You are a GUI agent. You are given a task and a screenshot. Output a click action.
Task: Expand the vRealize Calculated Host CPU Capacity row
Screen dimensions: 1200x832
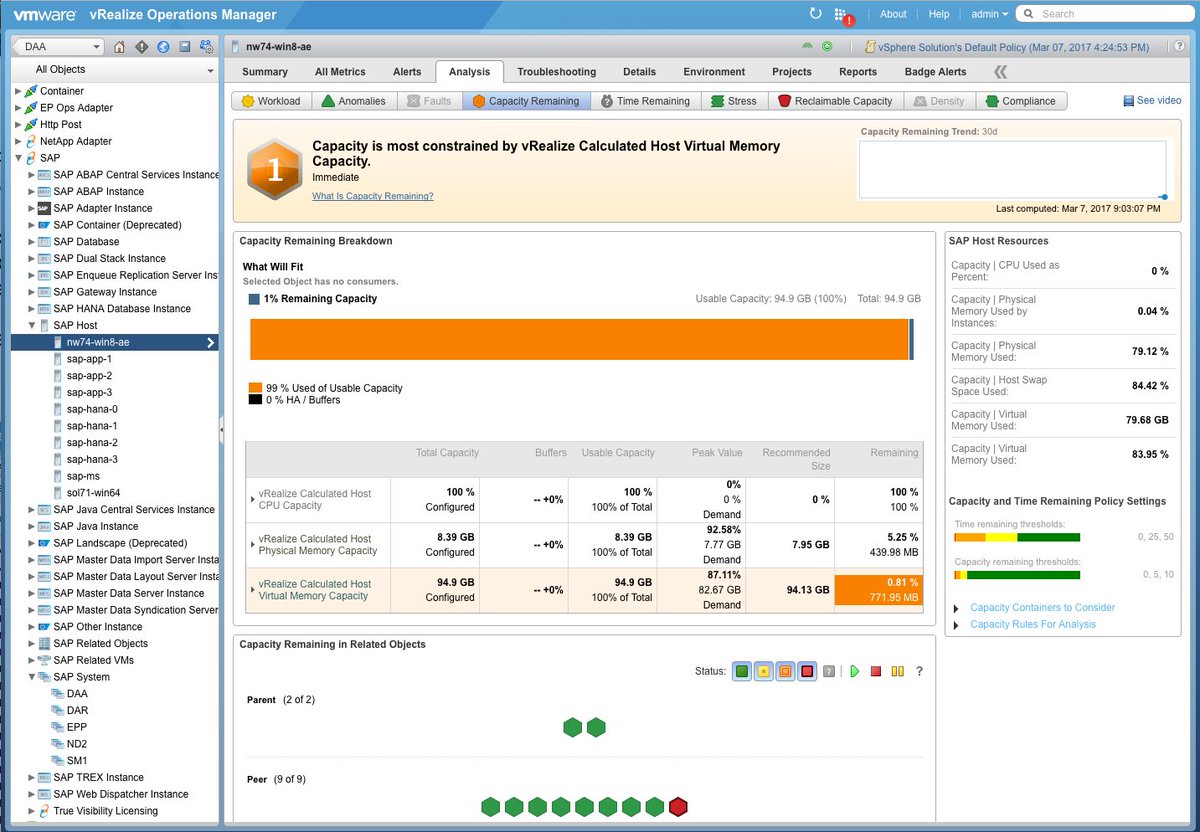pos(252,499)
